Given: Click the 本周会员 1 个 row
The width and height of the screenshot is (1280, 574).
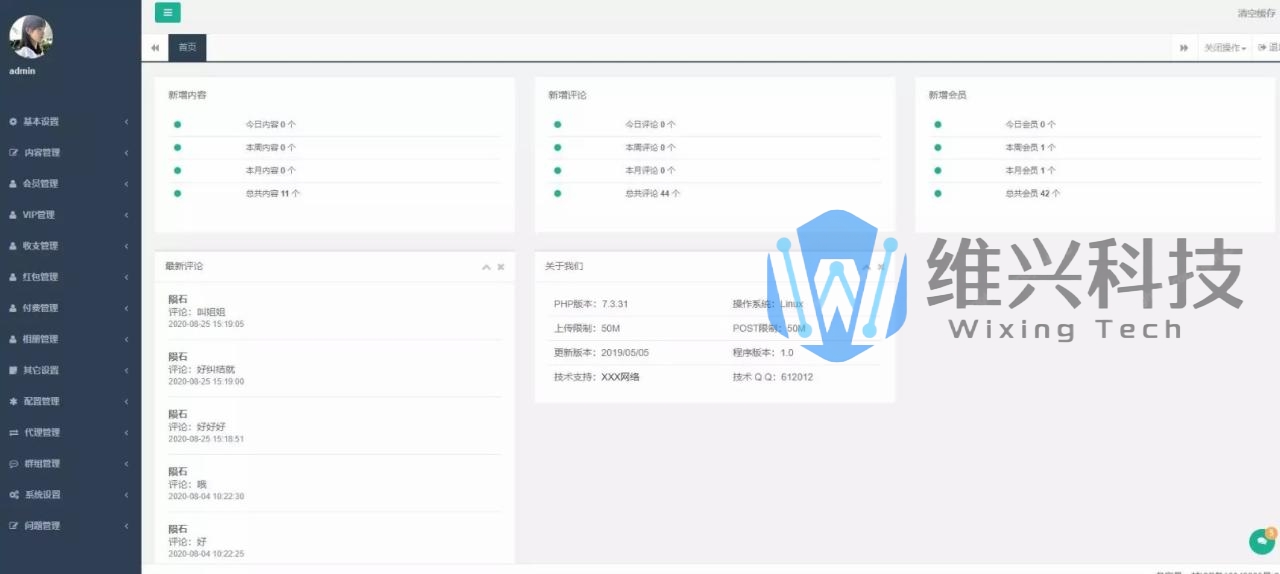Looking at the screenshot, I should pyautogui.click(x=1094, y=147).
